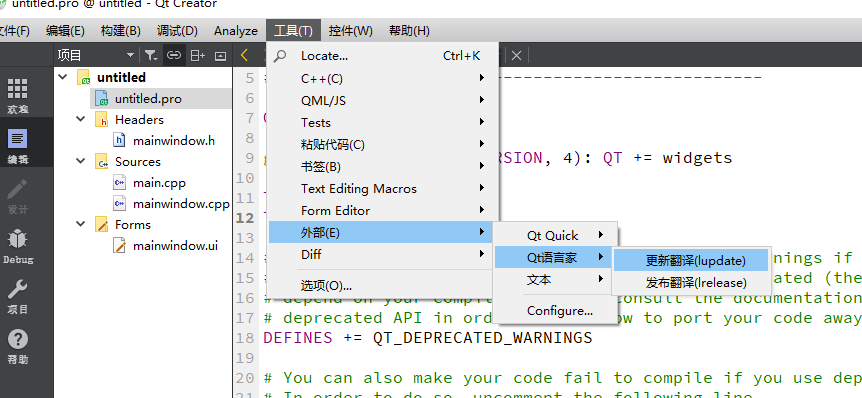Click line number 19 in editor
The width and height of the screenshot is (862, 398).
[245, 358]
